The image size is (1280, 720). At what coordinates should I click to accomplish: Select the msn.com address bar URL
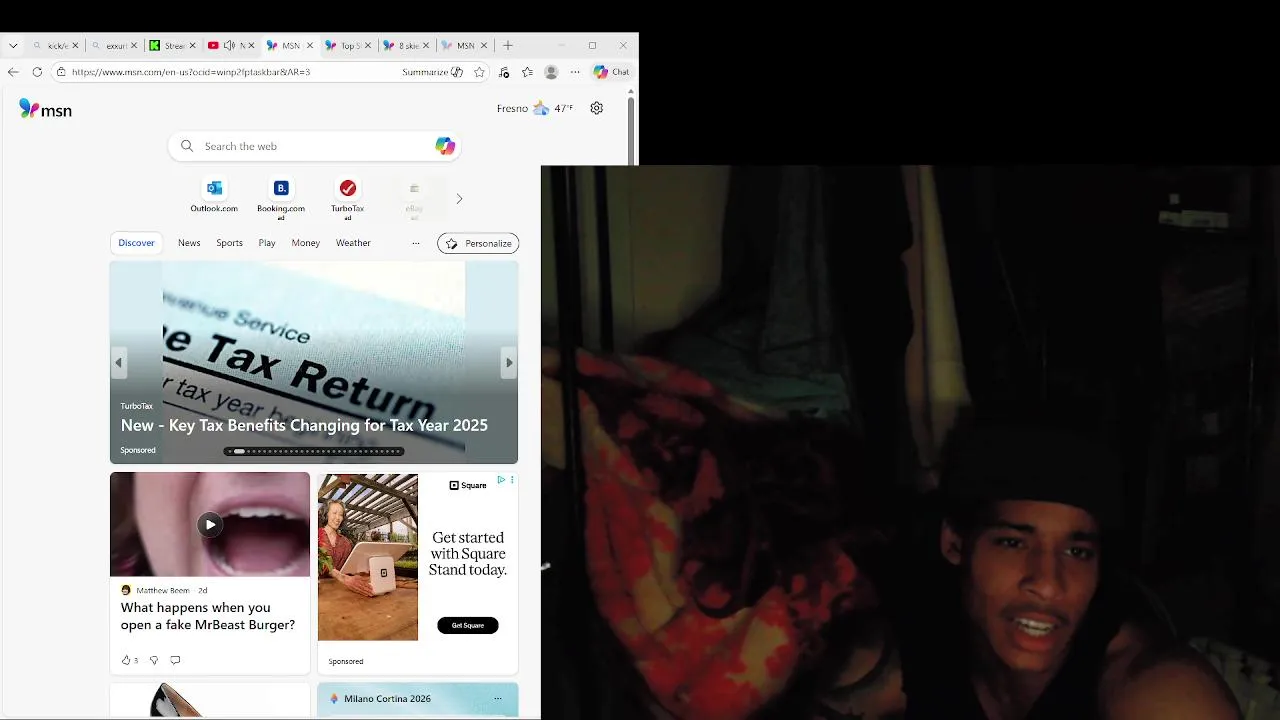[191, 72]
